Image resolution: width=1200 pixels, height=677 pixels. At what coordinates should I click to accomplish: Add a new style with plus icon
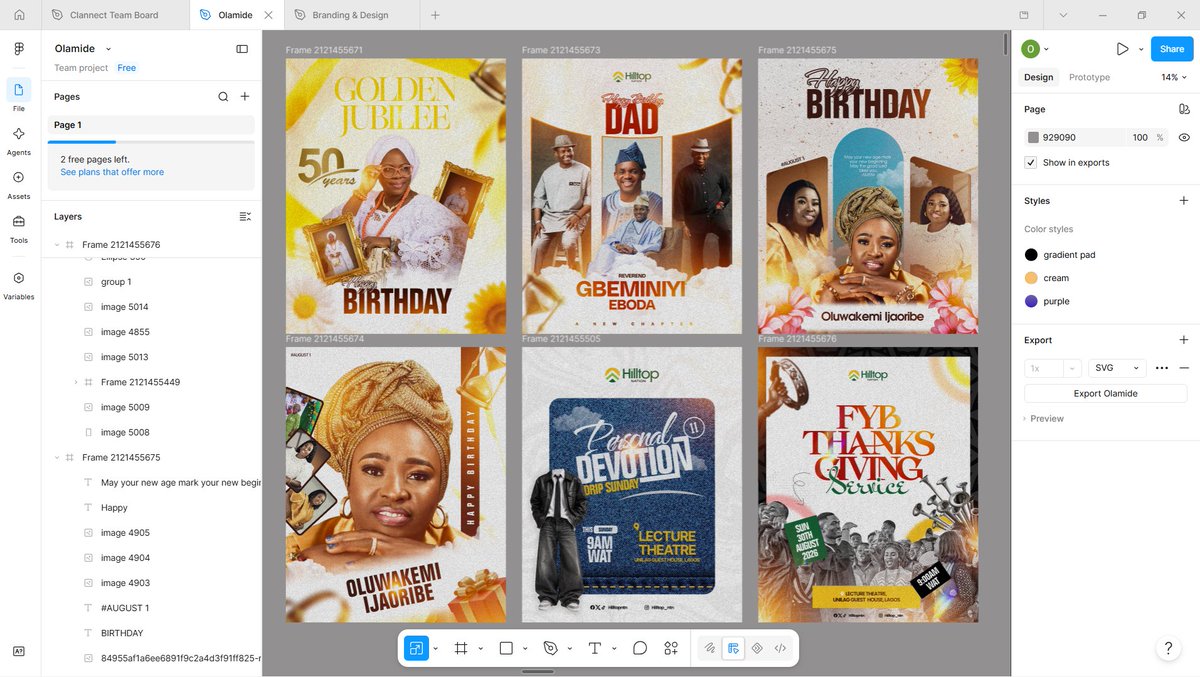[1184, 201]
